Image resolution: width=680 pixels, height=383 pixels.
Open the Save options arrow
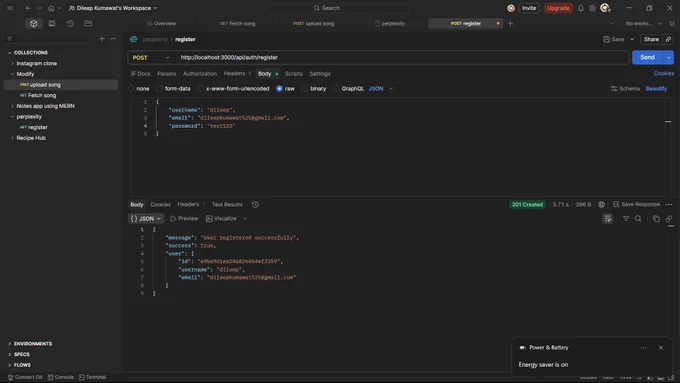pyautogui.click(x=632, y=39)
